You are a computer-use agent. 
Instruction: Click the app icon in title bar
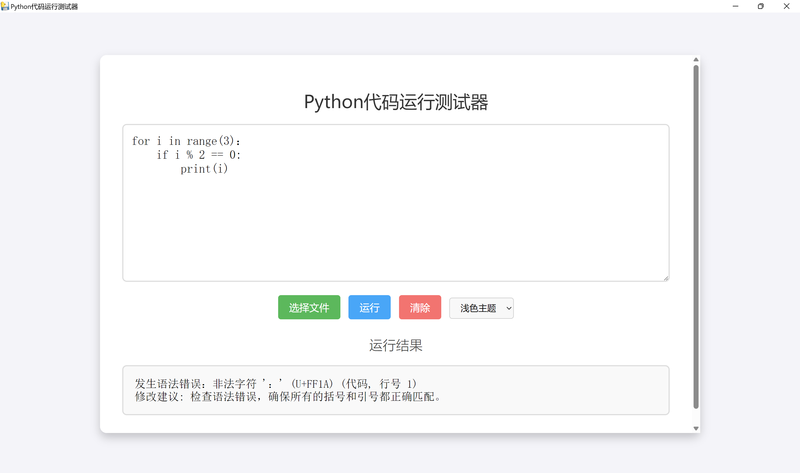tap(5, 6)
